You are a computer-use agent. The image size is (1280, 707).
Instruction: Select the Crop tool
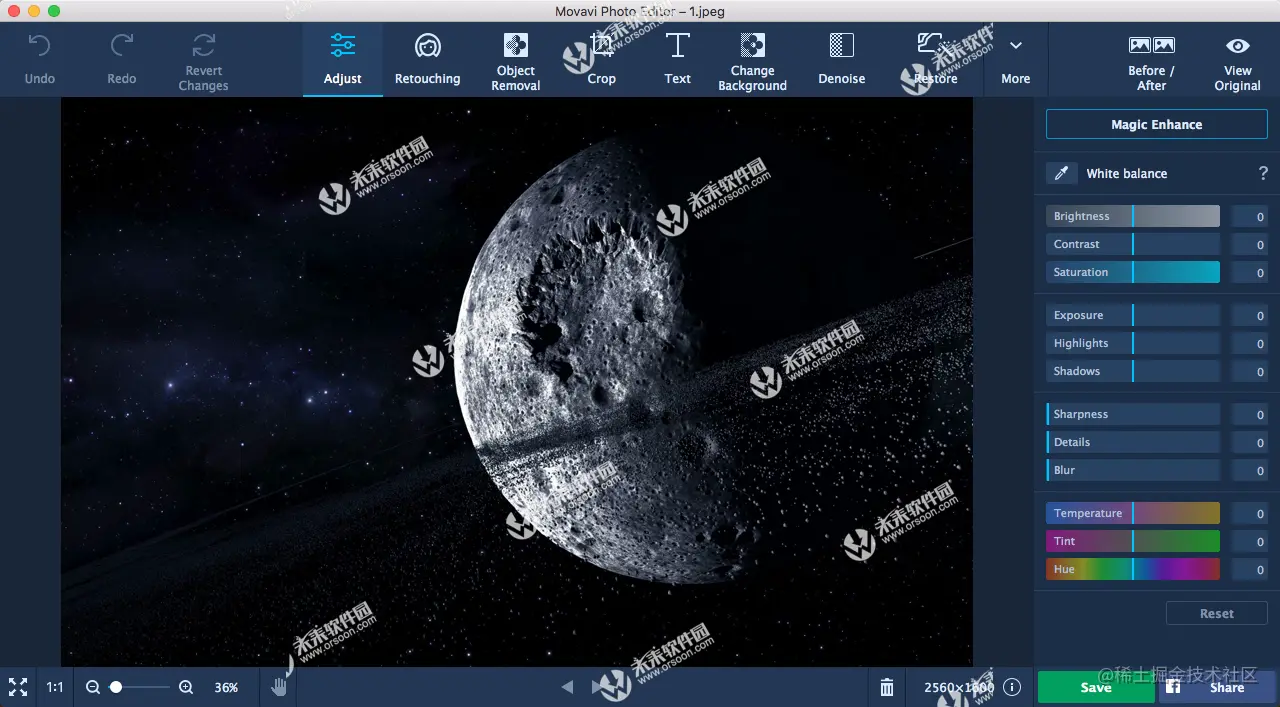pyautogui.click(x=601, y=59)
